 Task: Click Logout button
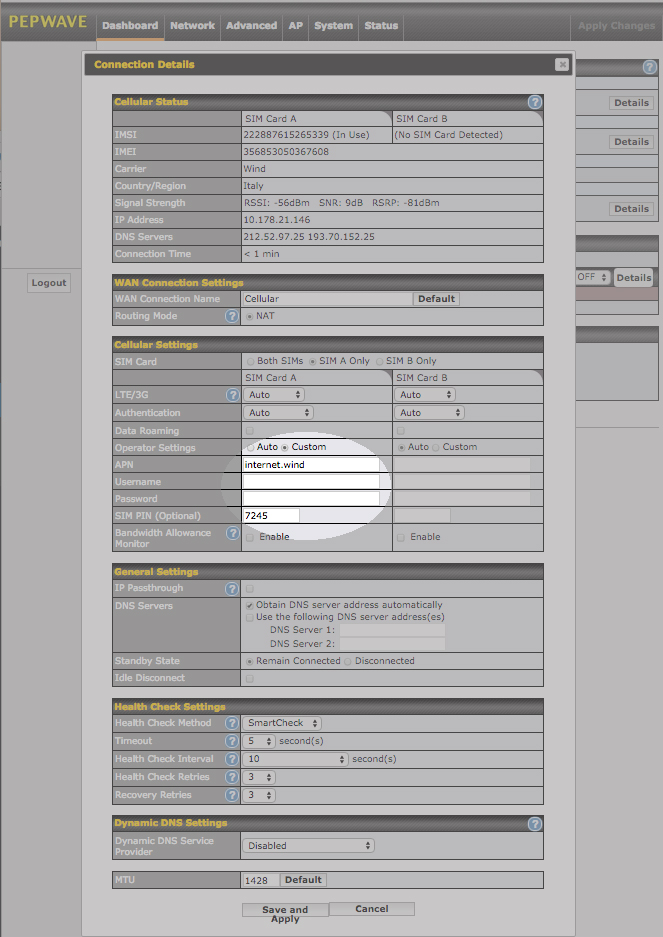point(49,283)
